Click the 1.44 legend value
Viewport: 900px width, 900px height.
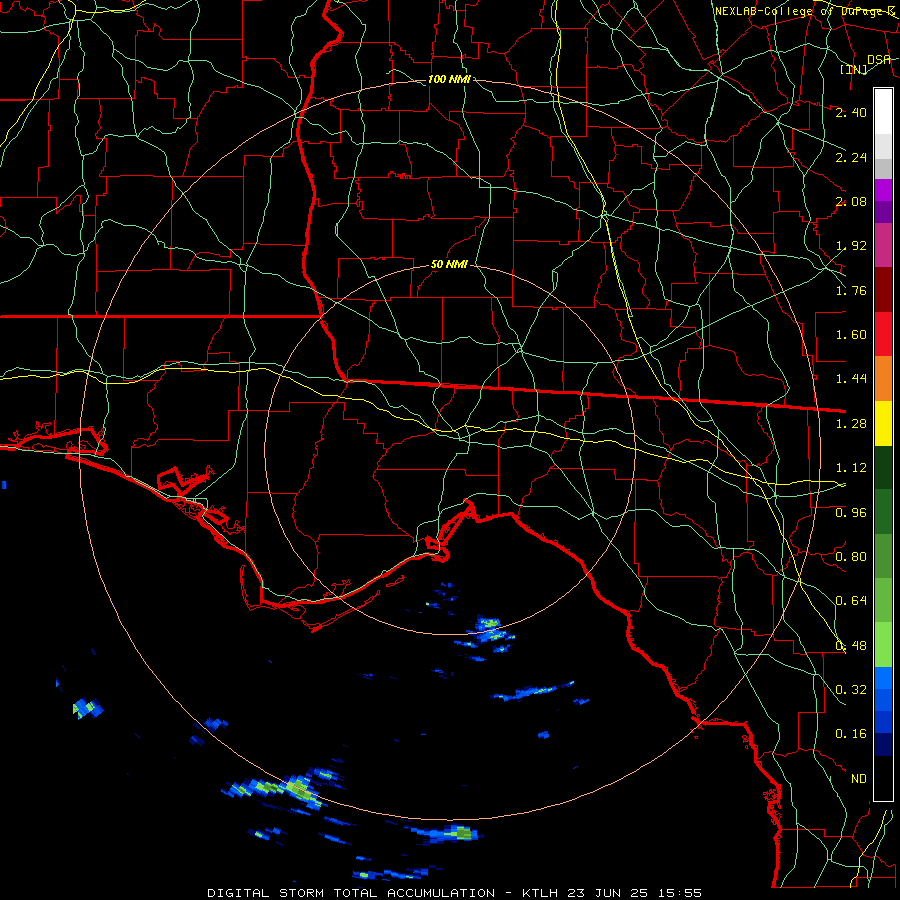[x=851, y=379]
